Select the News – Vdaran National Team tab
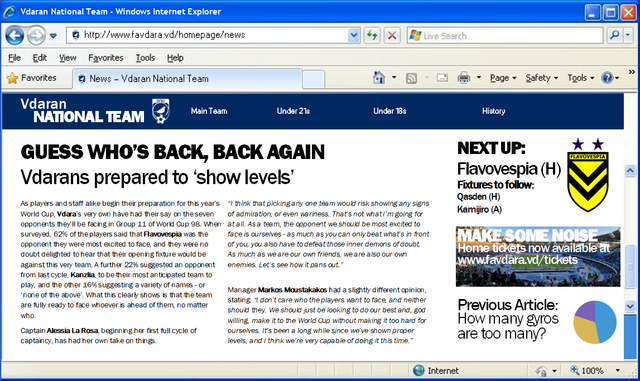Screen dimensions: 640x381 (x=187, y=79)
